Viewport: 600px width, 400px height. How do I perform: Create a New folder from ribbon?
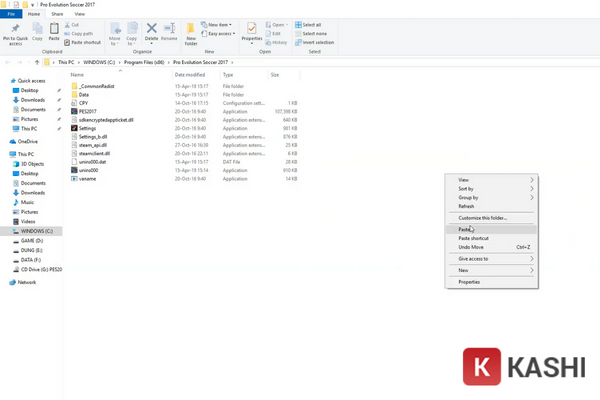pos(191,34)
